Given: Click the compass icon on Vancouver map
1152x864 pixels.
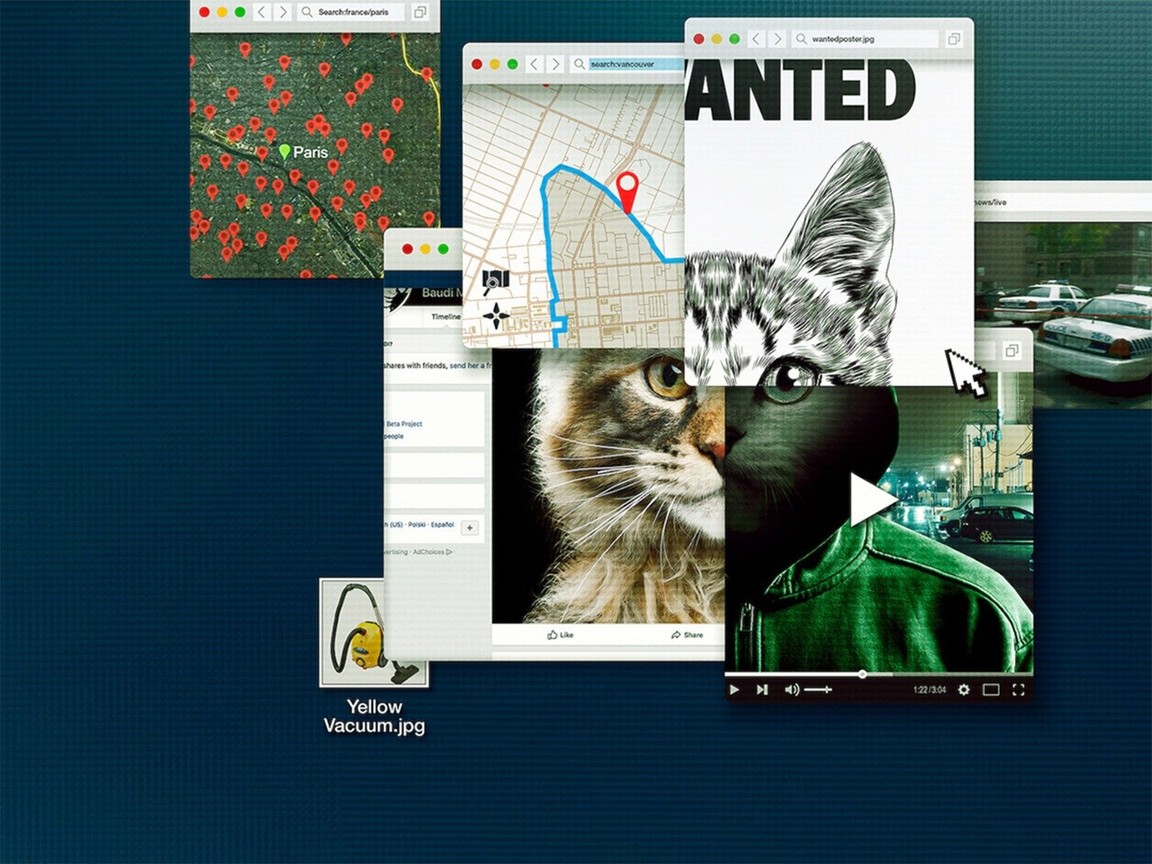Looking at the screenshot, I should pyautogui.click(x=496, y=317).
